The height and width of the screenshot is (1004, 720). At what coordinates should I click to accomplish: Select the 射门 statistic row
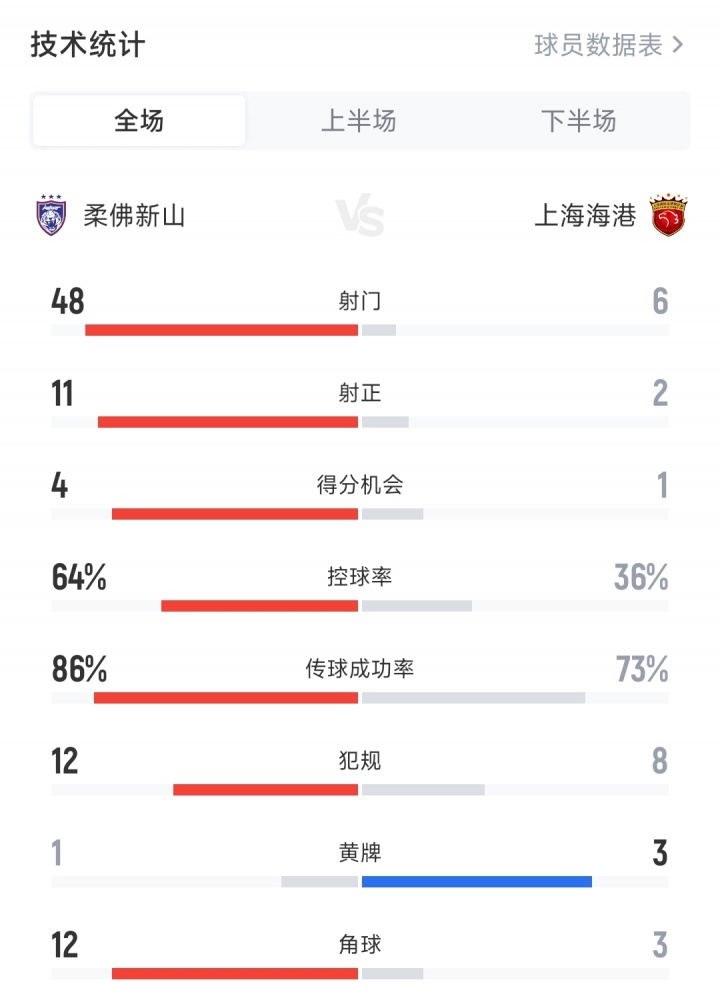[x=360, y=301]
